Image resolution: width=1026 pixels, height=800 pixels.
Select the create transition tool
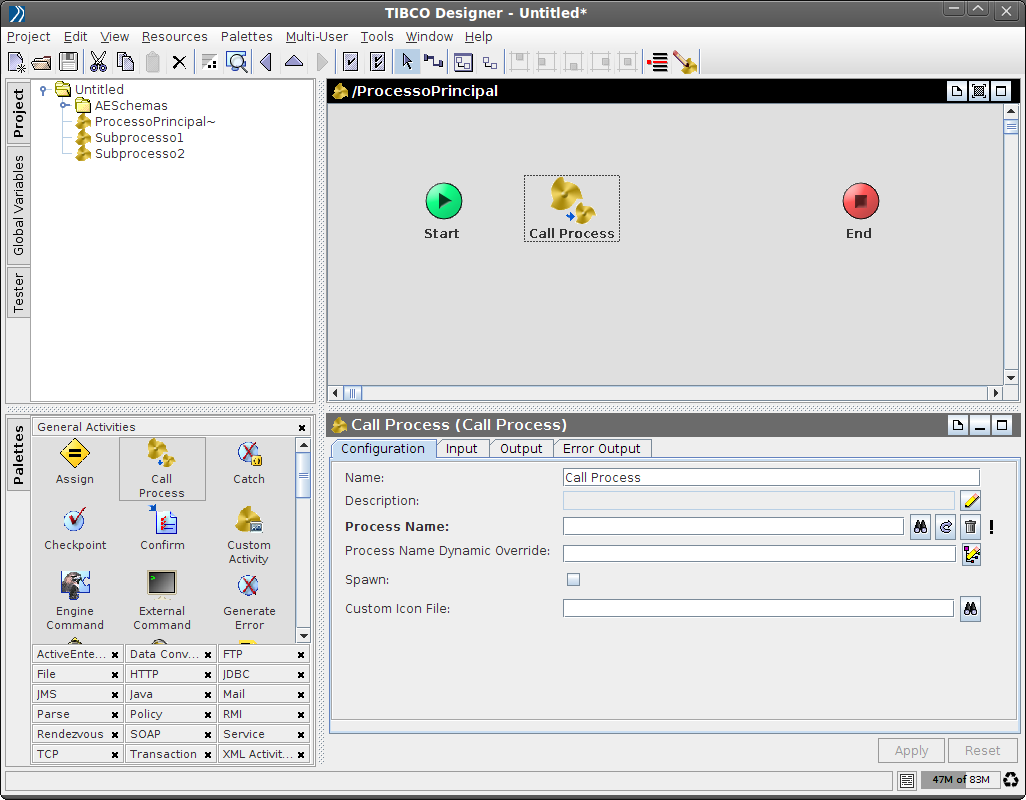tap(433, 62)
